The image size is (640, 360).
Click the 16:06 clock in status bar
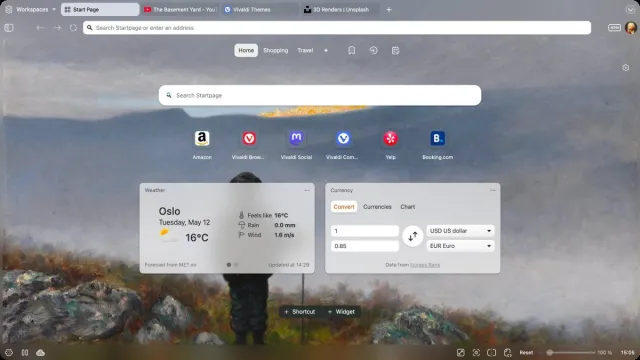[627, 353]
